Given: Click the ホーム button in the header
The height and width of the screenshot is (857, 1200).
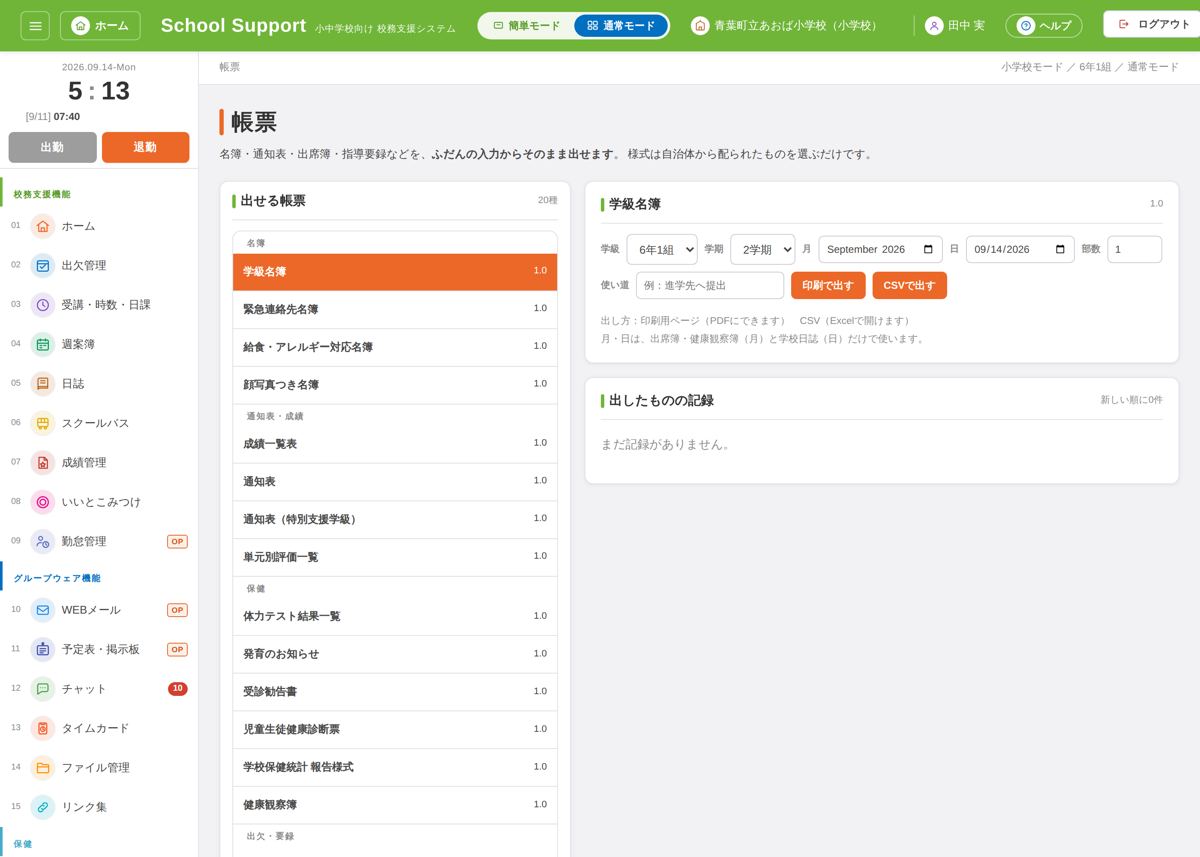Looking at the screenshot, I should tap(100, 26).
